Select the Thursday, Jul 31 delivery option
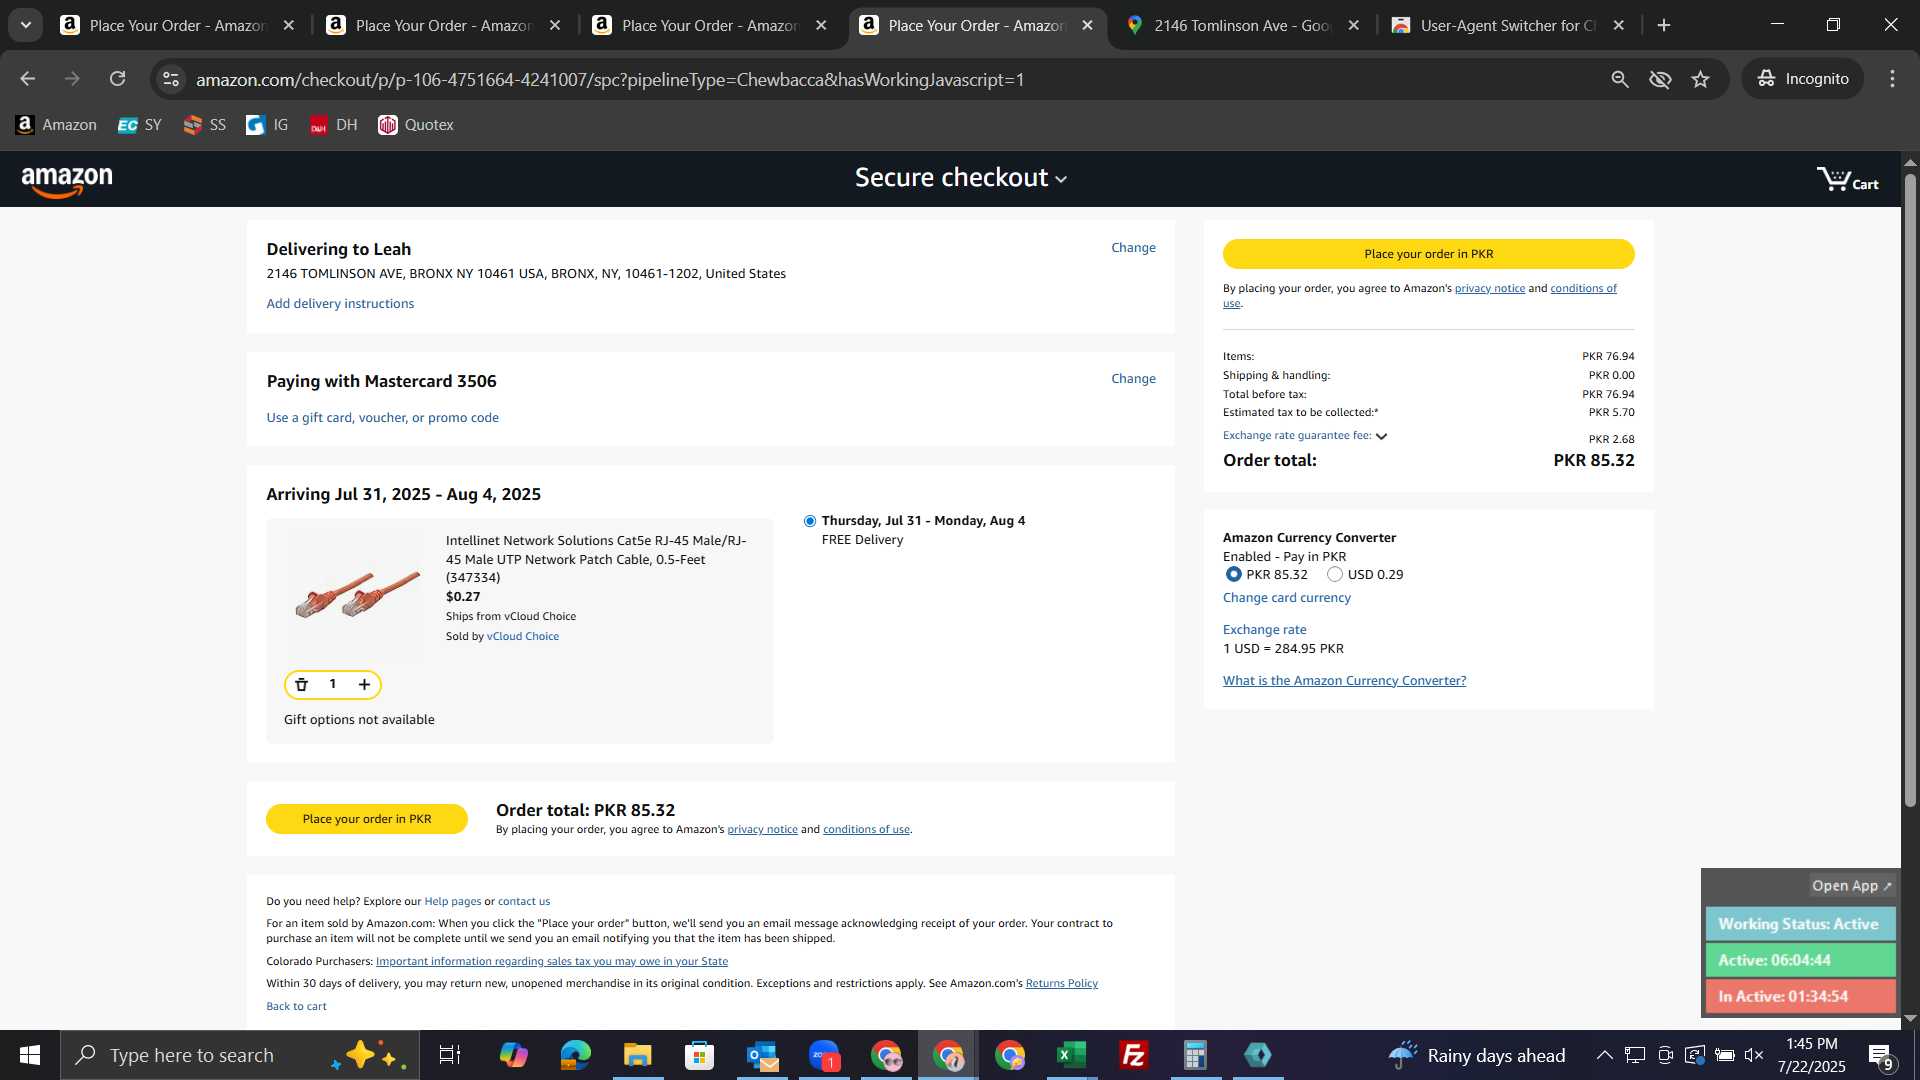The width and height of the screenshot is (1920, 1080). tap(810, 521)
